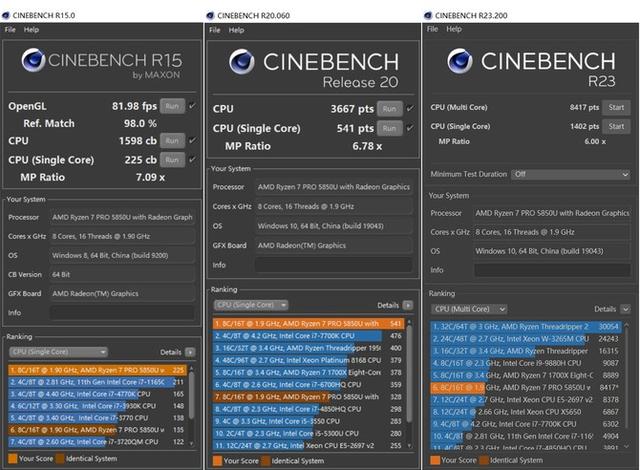The width and height of the screenshot is (640, 470).
Task: Click the Cinebench R15 title bar icon
Action: pos(8,15)
